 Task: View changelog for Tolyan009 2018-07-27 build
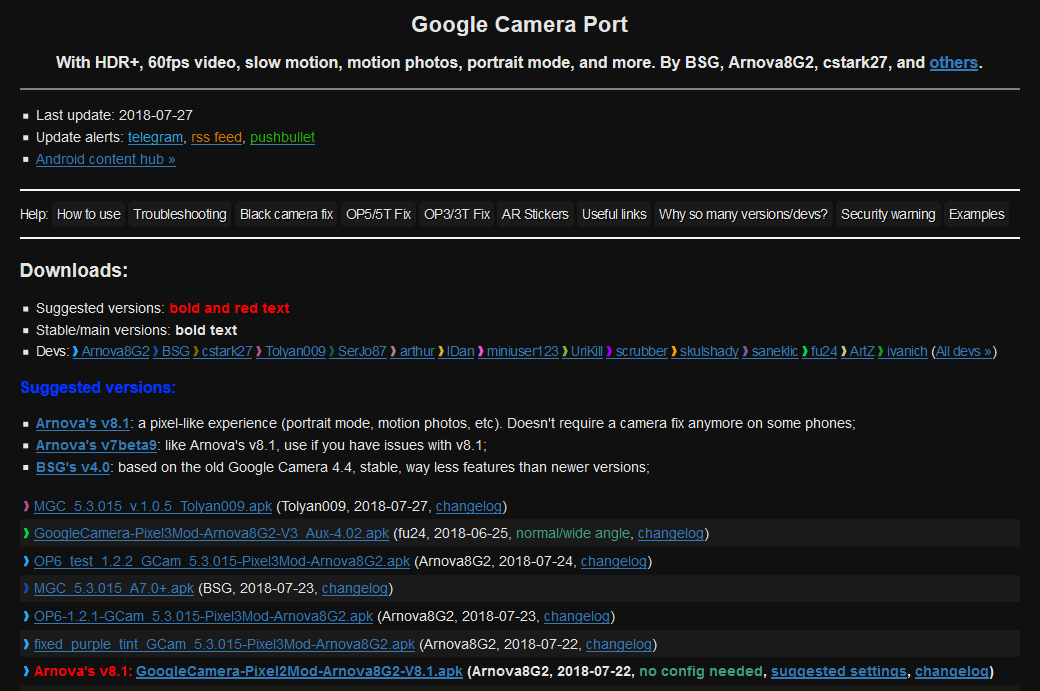[469, 506]
